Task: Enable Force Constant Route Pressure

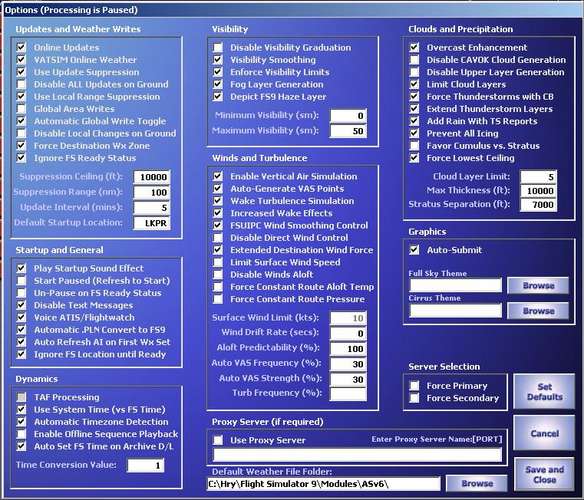Action: tap(218, 299)
